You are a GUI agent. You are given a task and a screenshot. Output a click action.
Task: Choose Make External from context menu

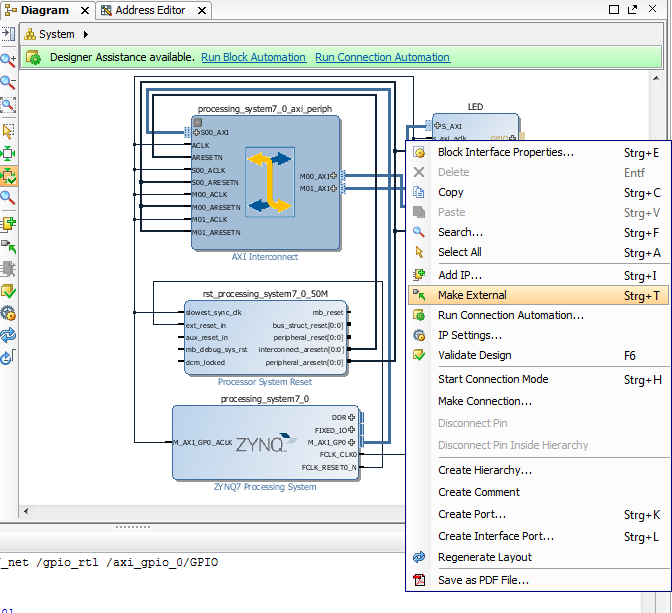coord(538,295)
